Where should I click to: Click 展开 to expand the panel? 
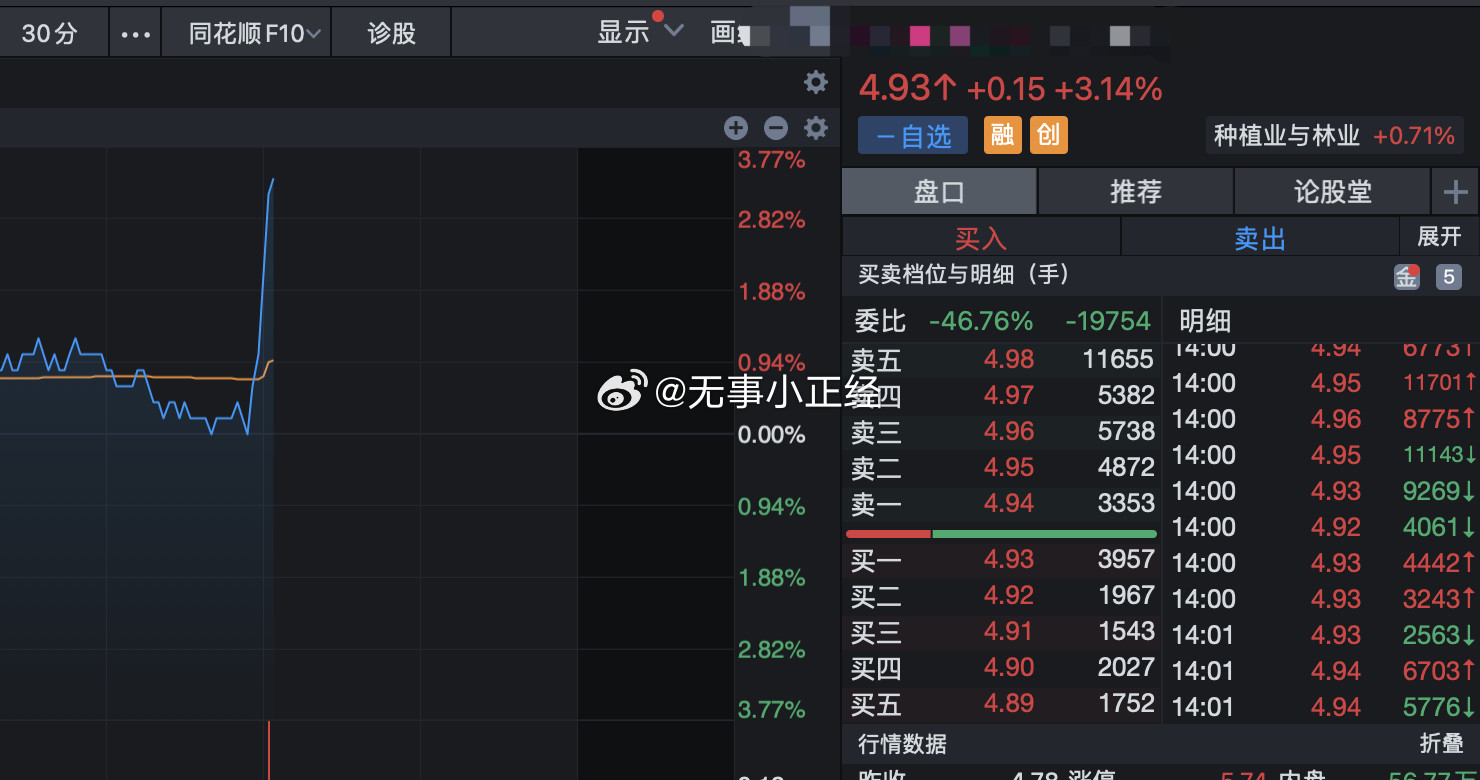tap(1440, 237)
